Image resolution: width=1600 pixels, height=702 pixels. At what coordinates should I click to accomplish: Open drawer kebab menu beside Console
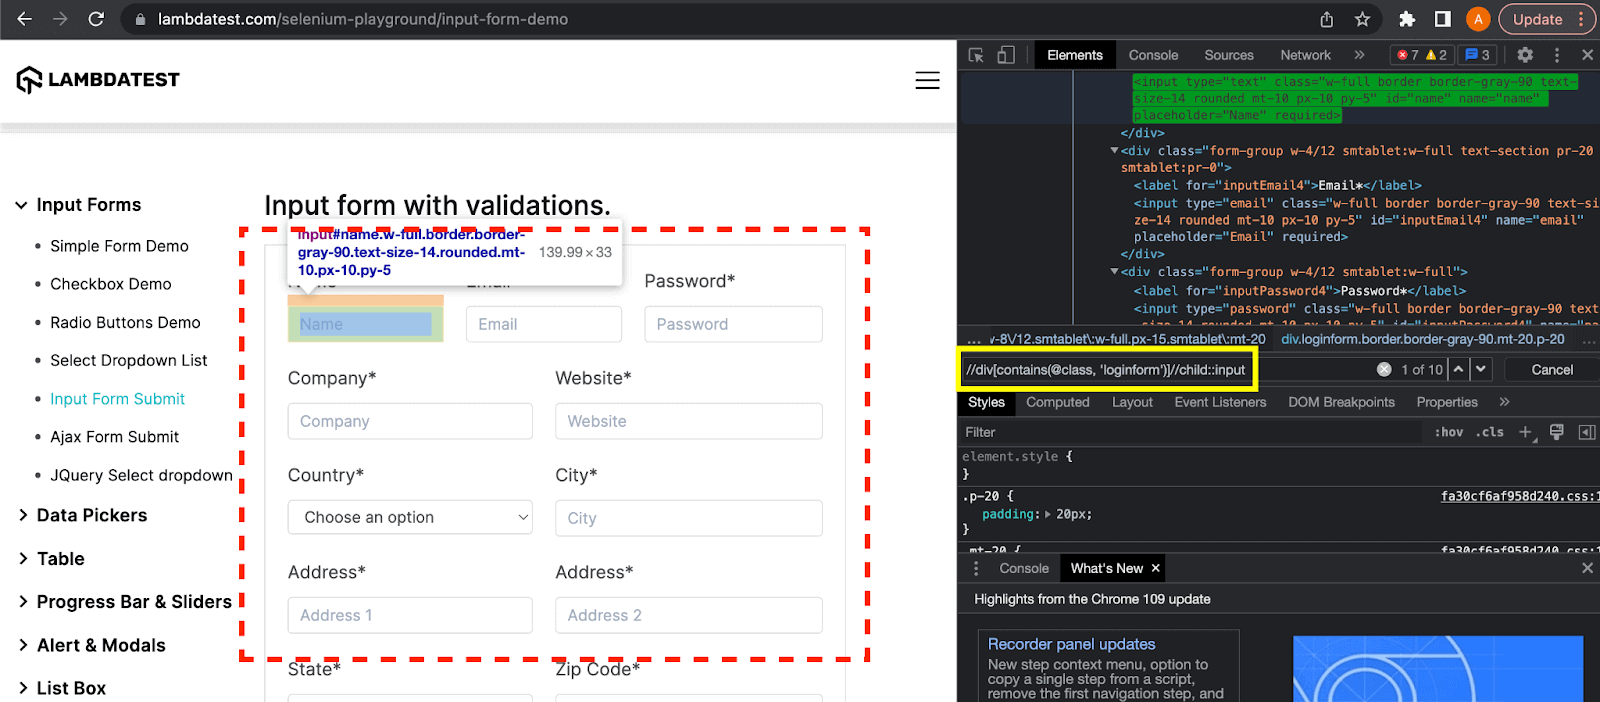pyautogui.click(x=976, y=568)
